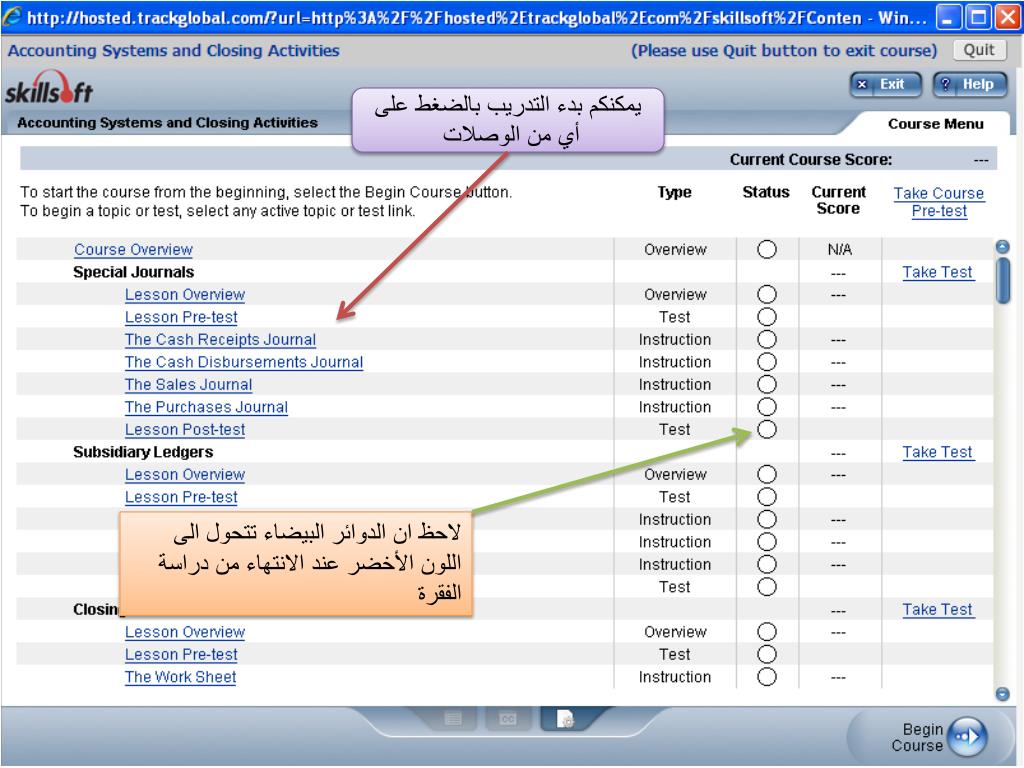Open The Cash Disbursements Journal topic
1024x768 pixels.
pos(244,362)
